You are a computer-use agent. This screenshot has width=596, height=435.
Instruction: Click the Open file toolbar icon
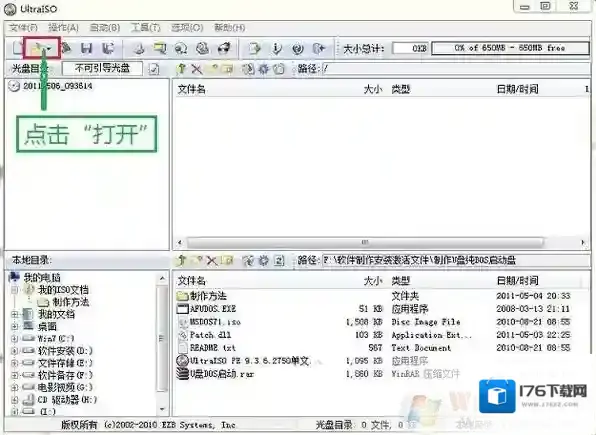click(x=36, y=48)
